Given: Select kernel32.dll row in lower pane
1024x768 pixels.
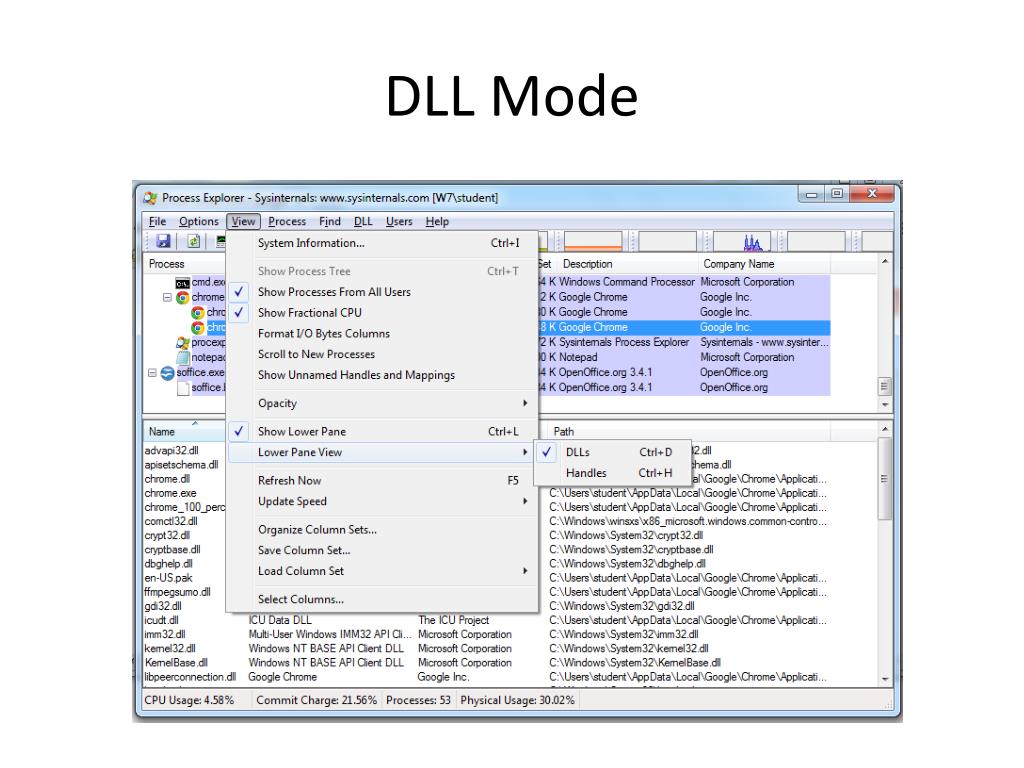Looking at the screenshot, I should click(487, 648).
